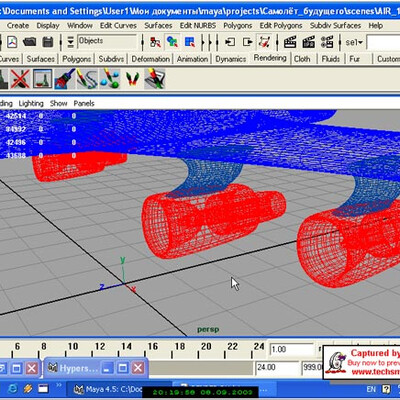This screenshot has height=400, width=400.
Task: Switch to the Fur shelf tab
Action: [x=354, y=59]
